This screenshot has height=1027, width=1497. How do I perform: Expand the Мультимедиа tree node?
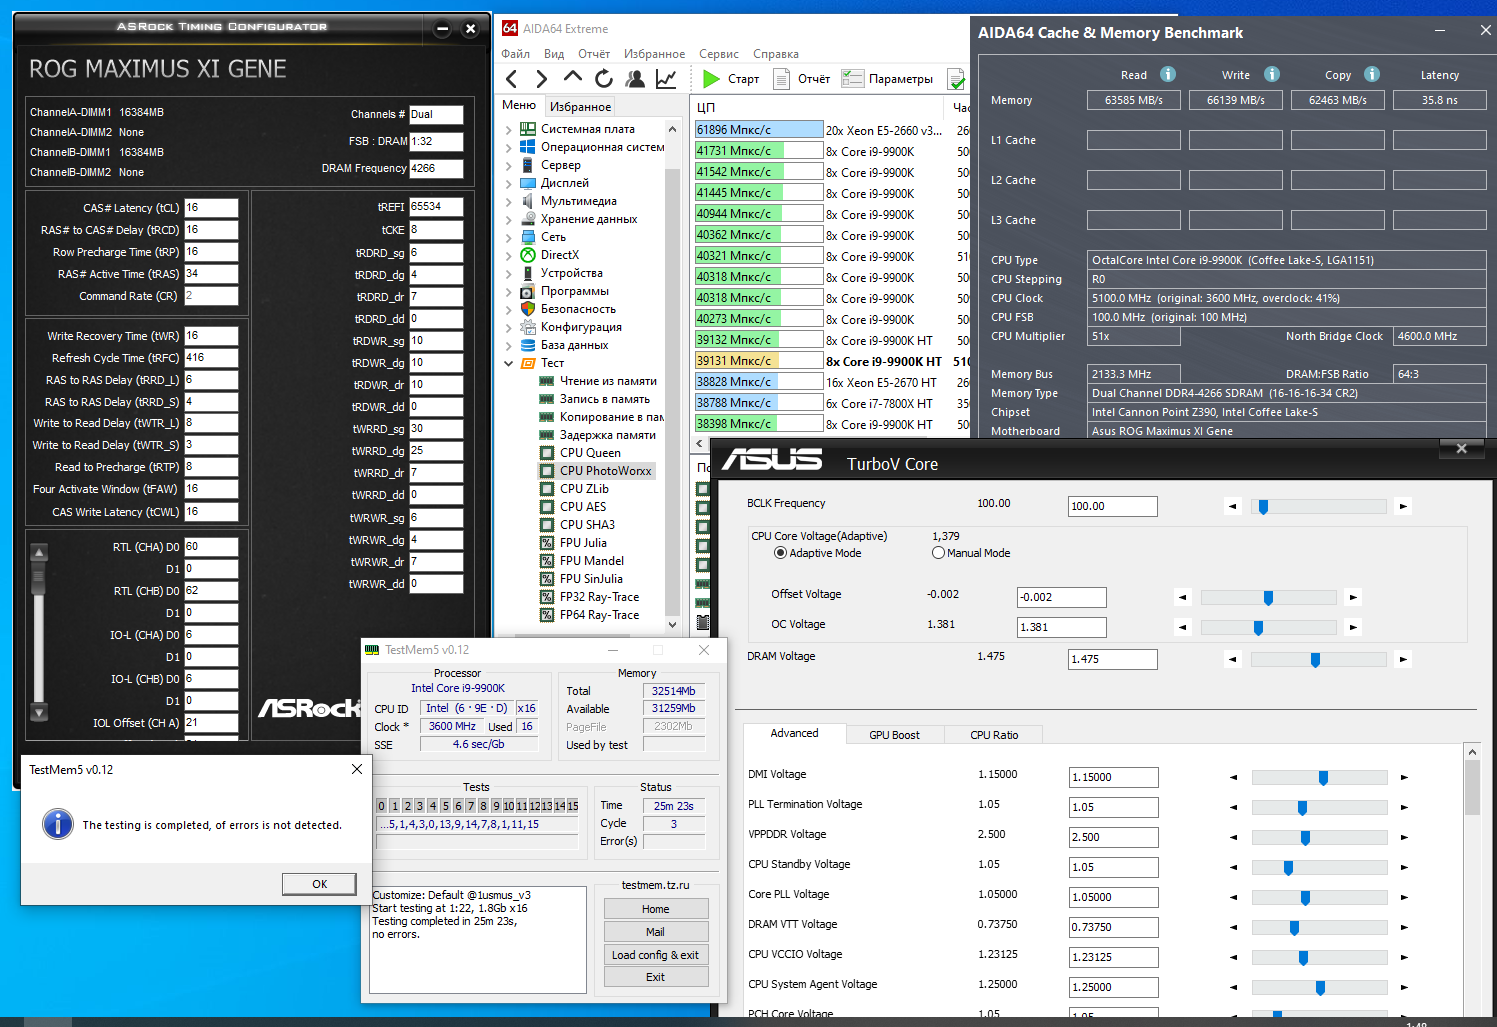pyautogui.click(x=508, y=202)
